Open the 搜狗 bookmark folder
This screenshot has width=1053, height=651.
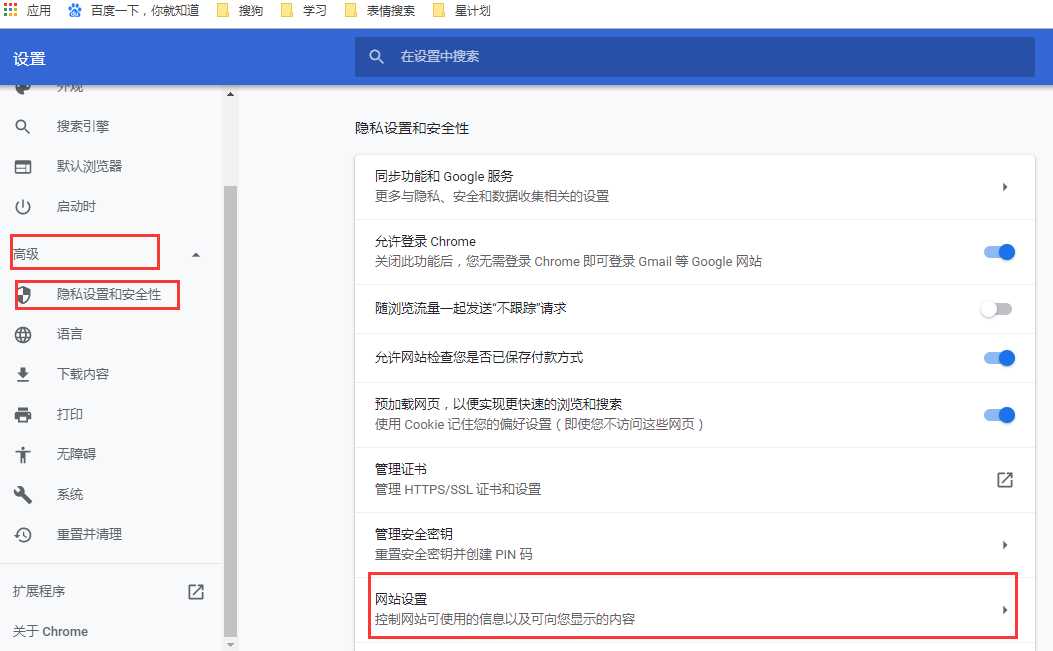(247, 13)
